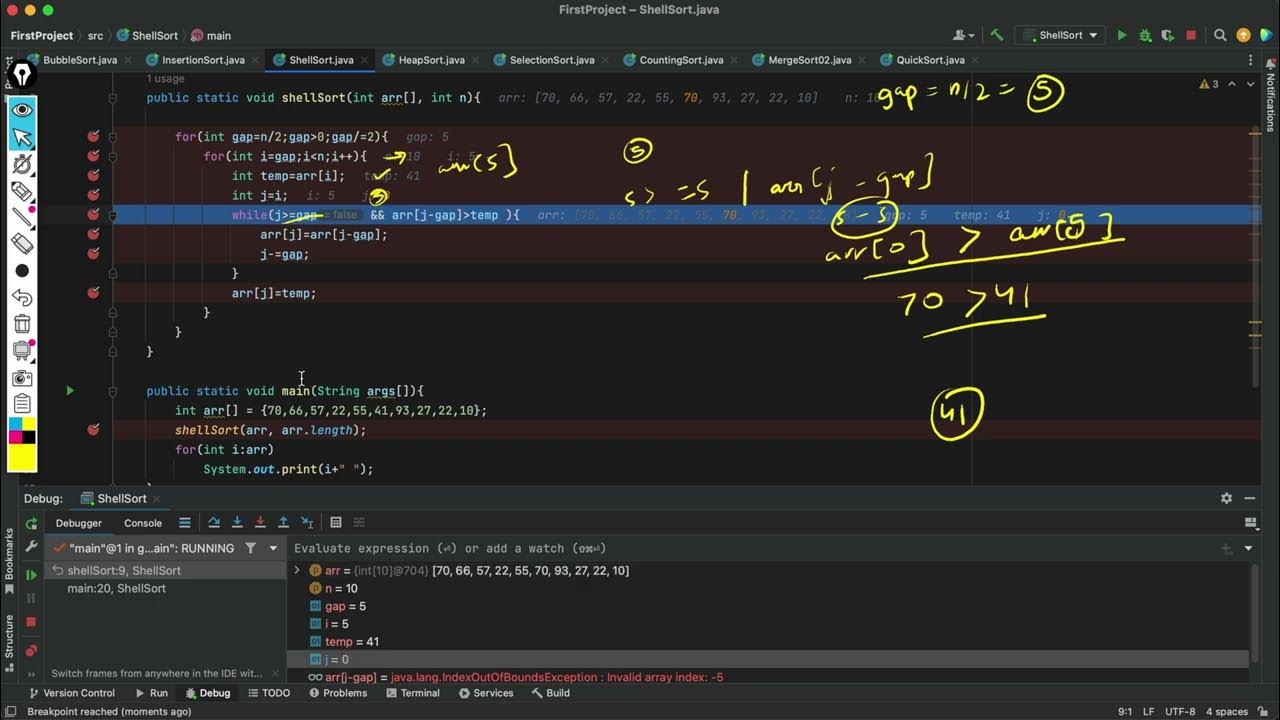Open the Terminal tool window tab
The height and width of the screenshot is (720, 1280).
pyautogui.click(x=412, y=693)
